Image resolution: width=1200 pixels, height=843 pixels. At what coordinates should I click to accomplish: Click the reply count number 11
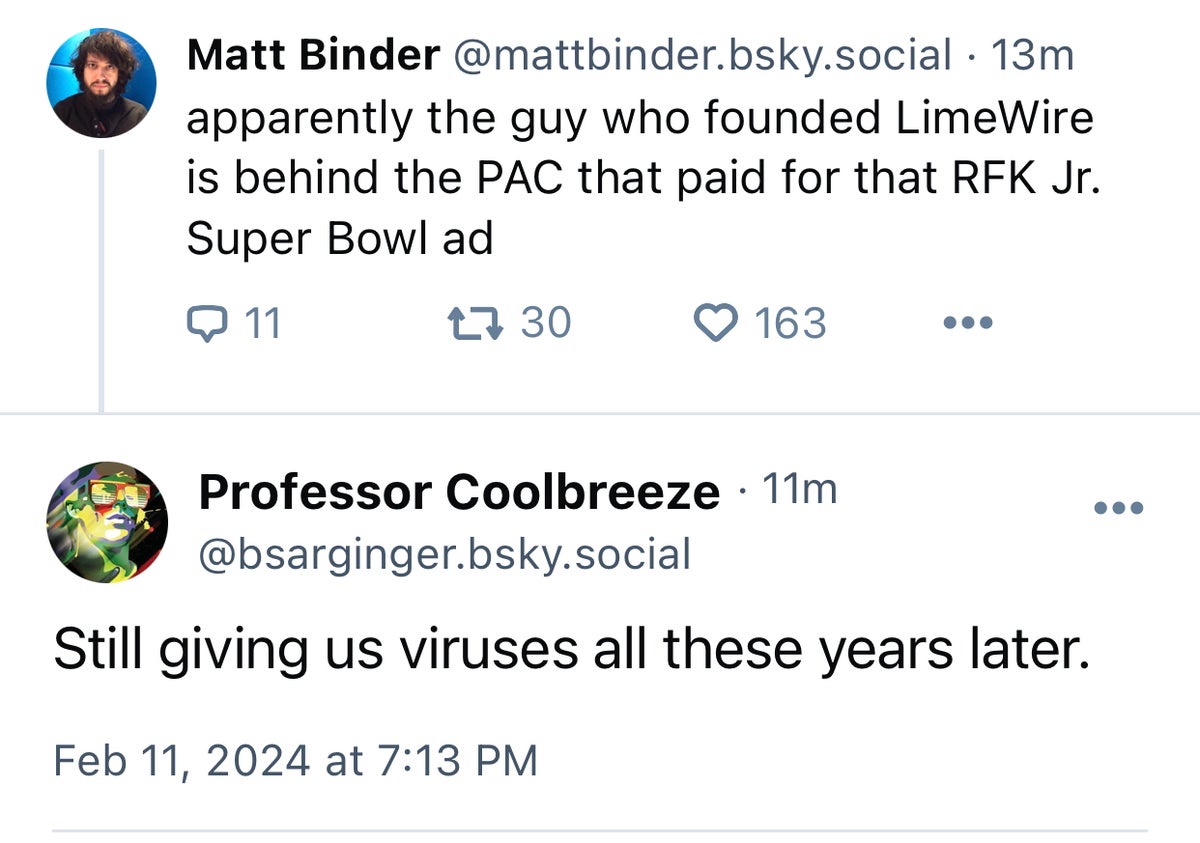click(262, 324)
